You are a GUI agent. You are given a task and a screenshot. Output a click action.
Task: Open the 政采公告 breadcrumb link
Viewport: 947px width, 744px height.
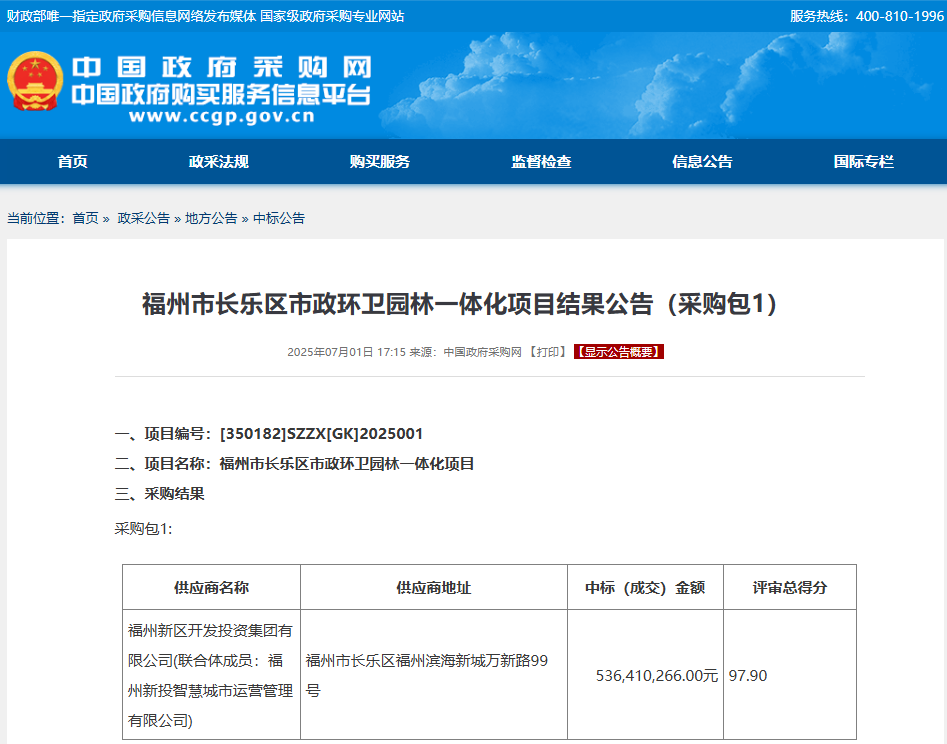tap(143, 218)
